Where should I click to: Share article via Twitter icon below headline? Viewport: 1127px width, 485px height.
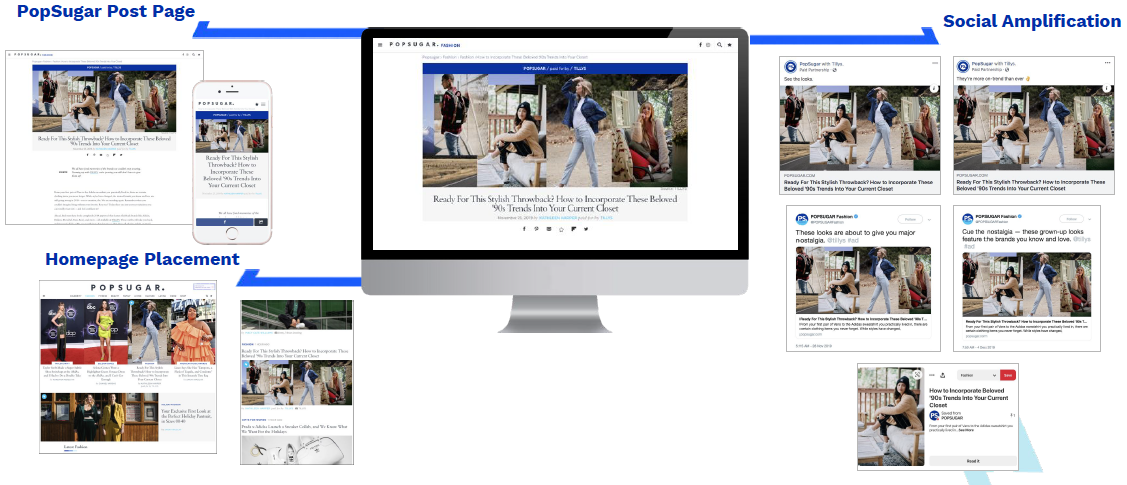(586, 228)
